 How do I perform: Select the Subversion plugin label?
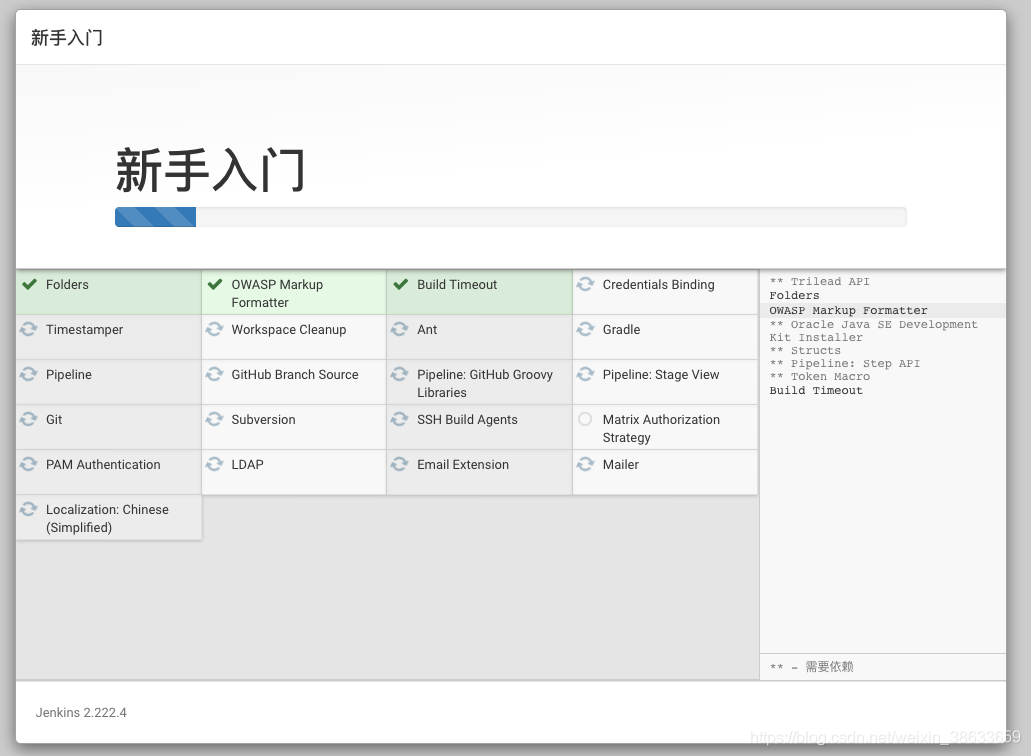(x=263, y=419)
